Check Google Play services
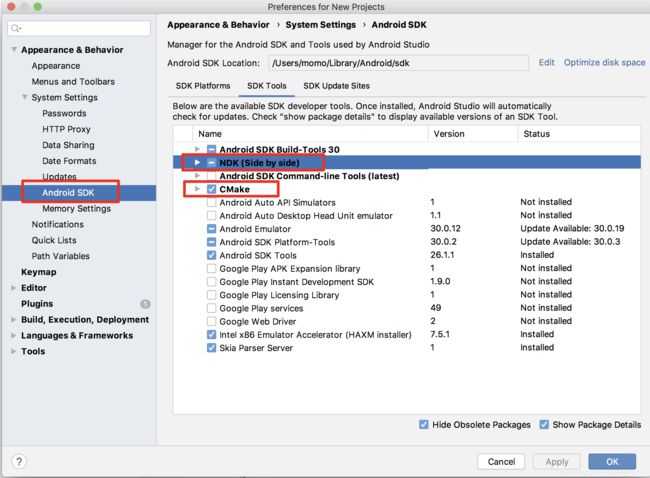The width and height of the screenshot is (650, 478). click(211, 308)
